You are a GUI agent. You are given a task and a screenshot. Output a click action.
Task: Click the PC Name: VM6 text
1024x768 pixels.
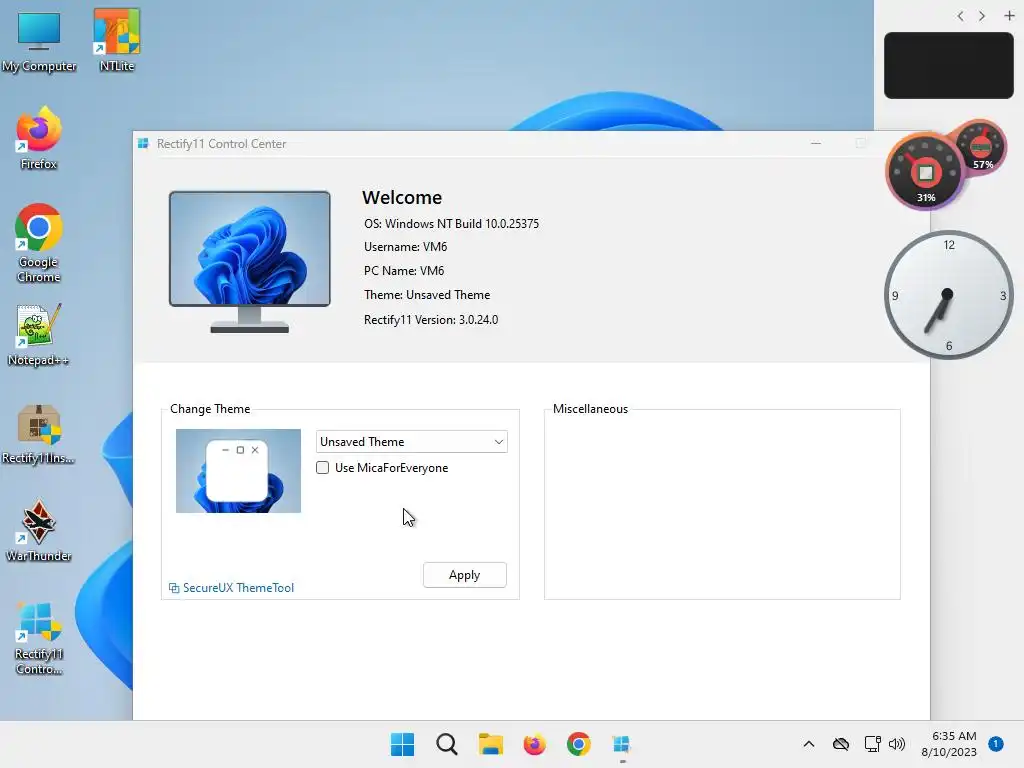click(x=404, y=270)
